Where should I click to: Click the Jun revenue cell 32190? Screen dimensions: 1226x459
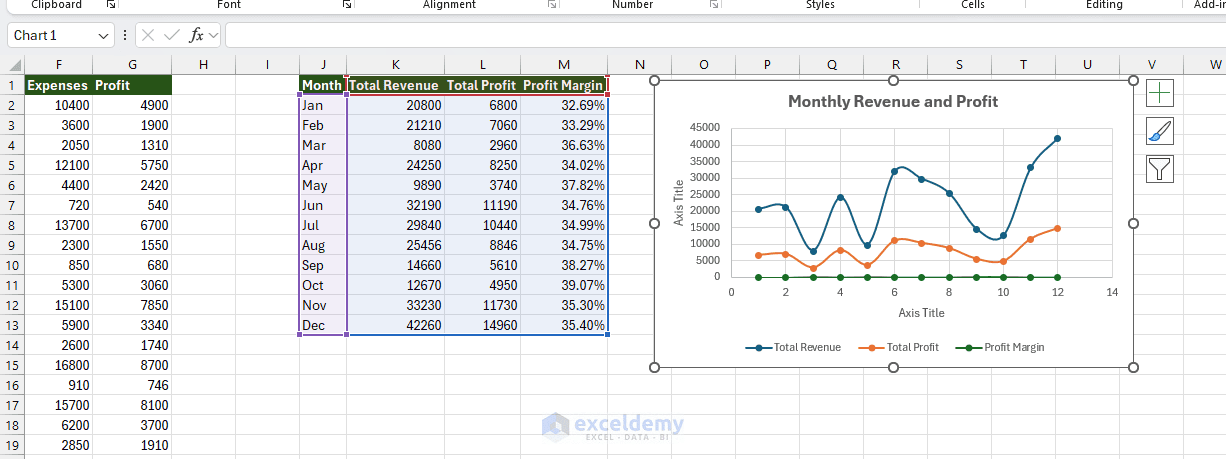point(396,205)
